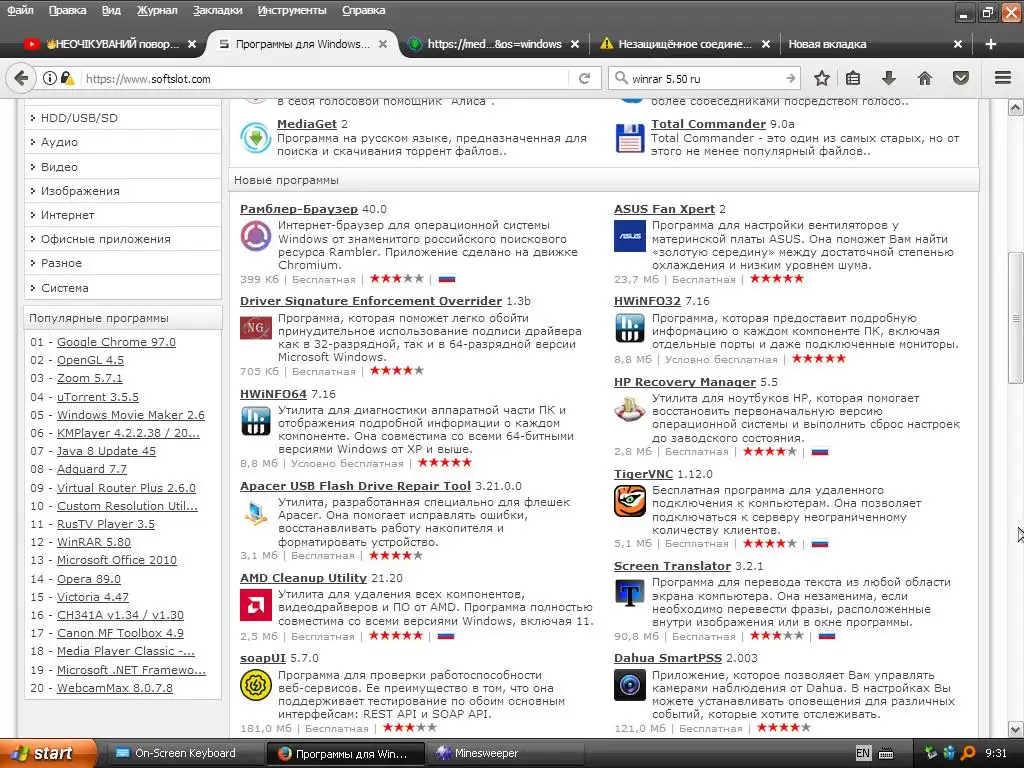The image size is (1024, 768).
Task: Click the MediaGet program icon
Action: pyautogui.click(x=255, y=138)
